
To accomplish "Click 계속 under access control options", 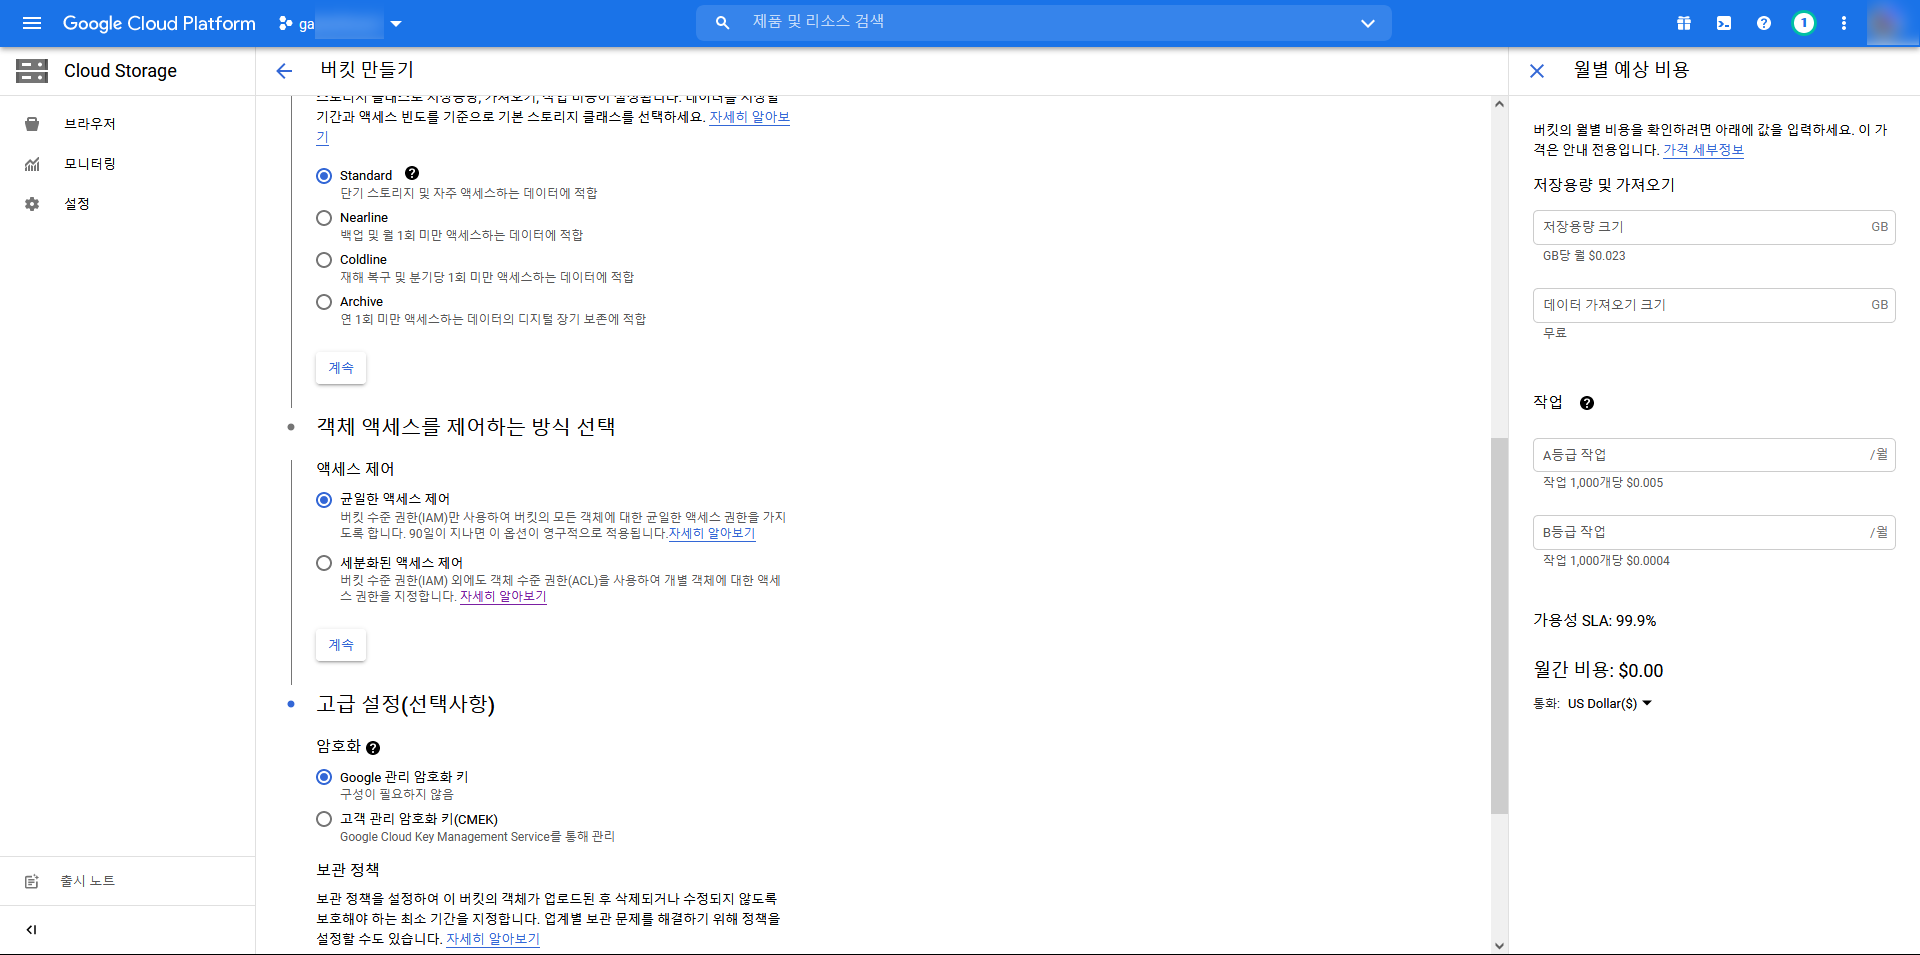I will tap(341, 645).
